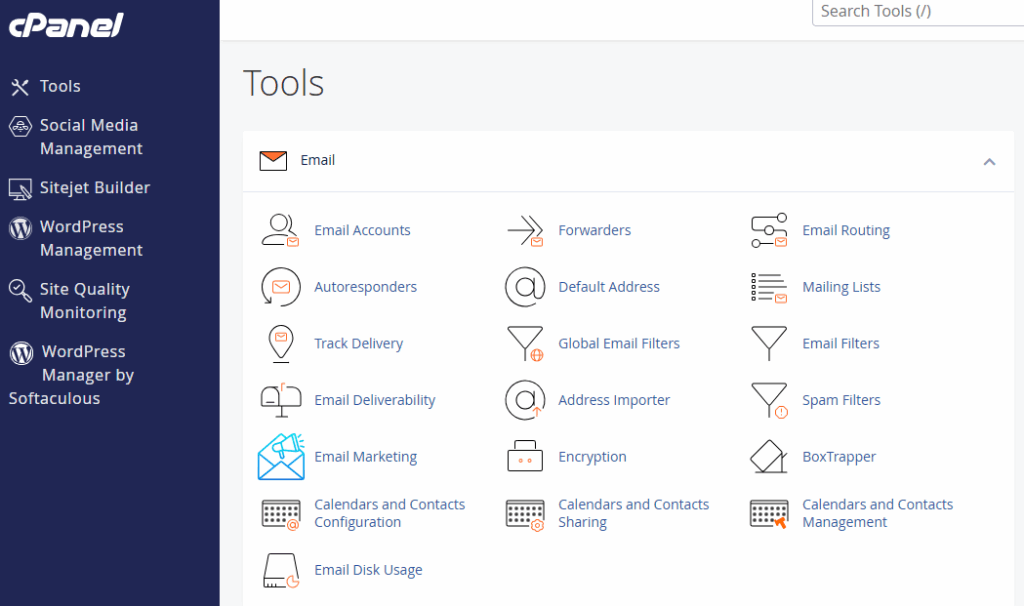Click the Spam Filters funnel icon
1024x606 pixels.
click(769, 400)
